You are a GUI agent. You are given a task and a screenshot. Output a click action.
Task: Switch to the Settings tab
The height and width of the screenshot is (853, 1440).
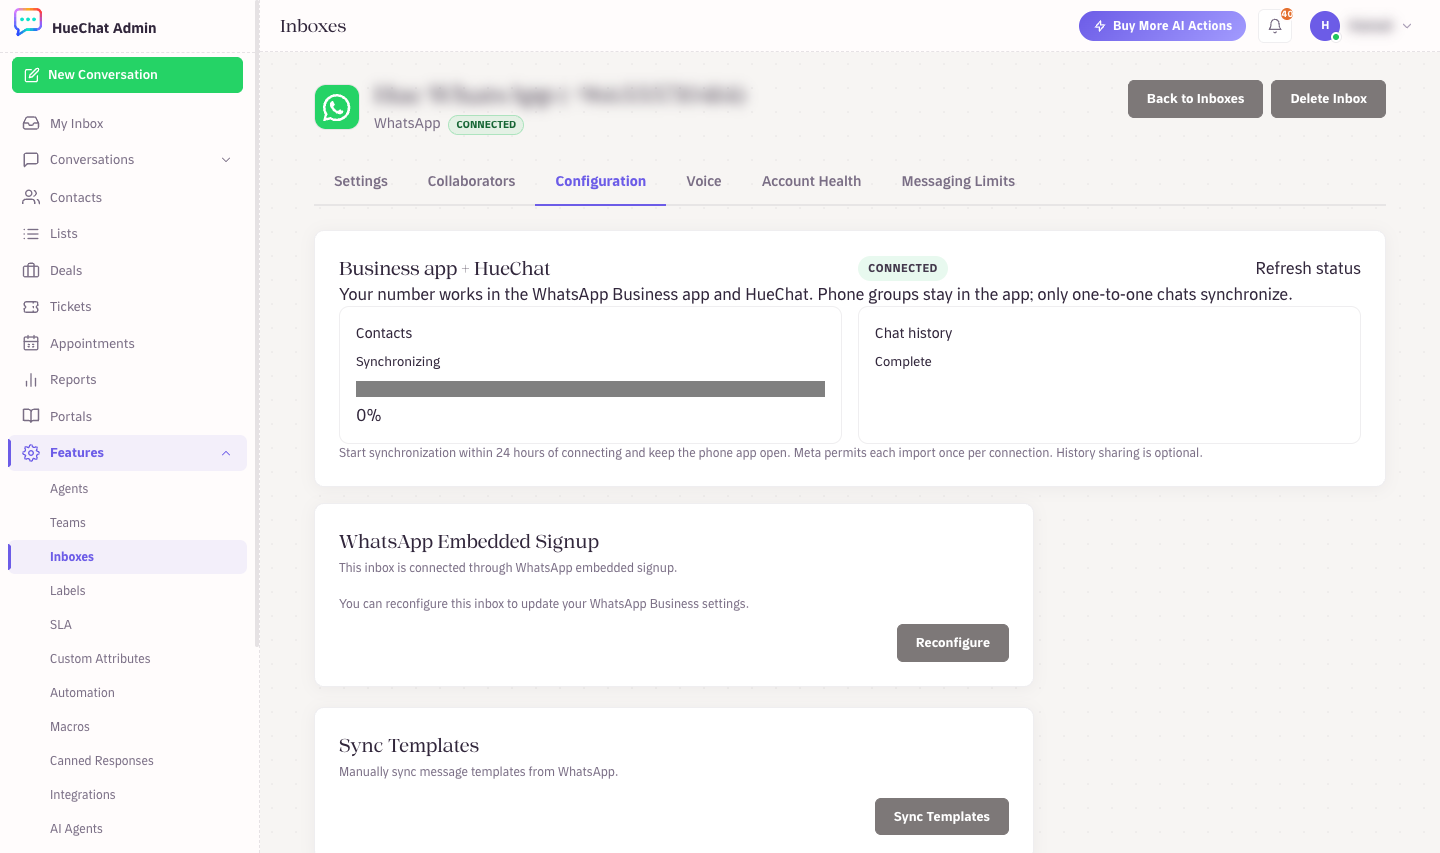[x=361, y=181]
